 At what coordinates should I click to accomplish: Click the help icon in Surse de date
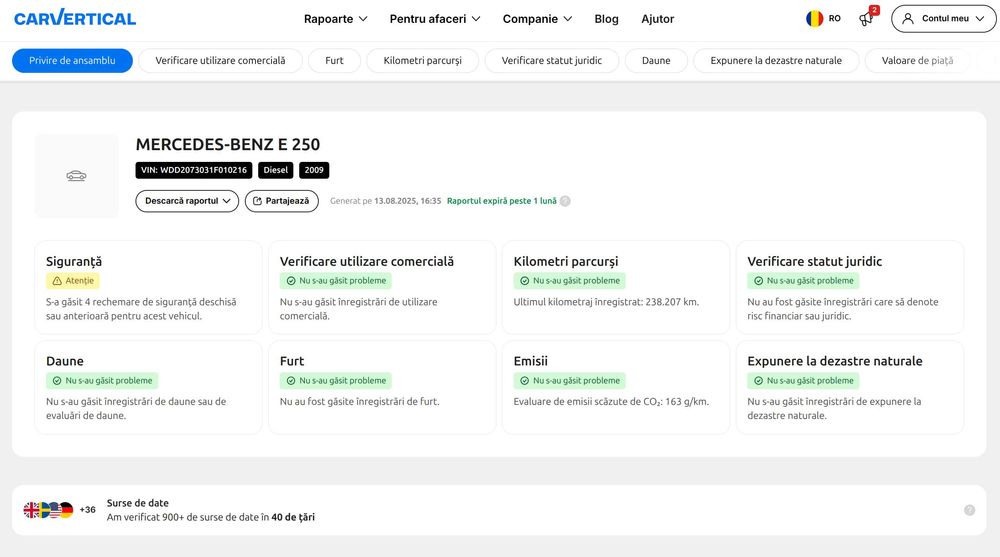[969, 510]
